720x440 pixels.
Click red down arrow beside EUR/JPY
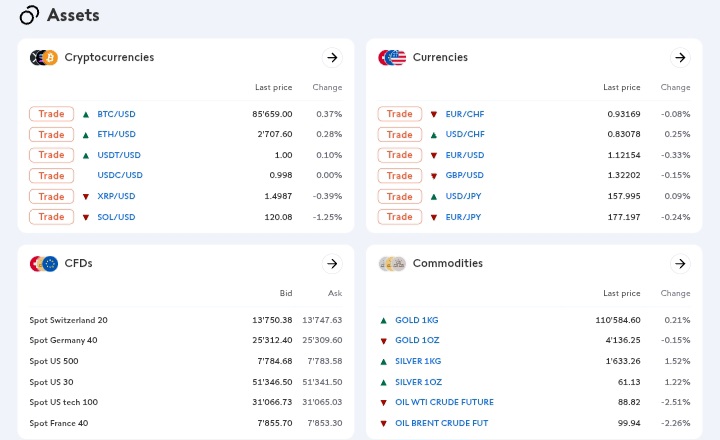tap(433, 217)
